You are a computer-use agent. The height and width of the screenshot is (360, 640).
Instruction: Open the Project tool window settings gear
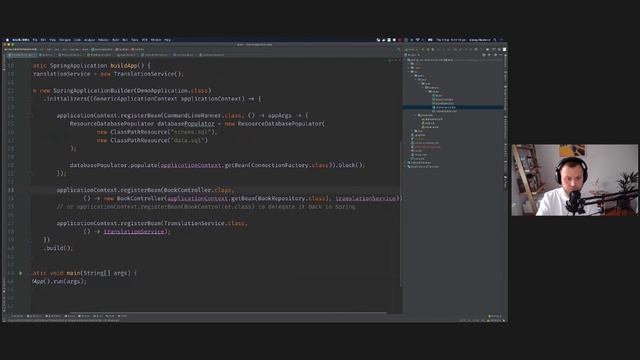495,55
